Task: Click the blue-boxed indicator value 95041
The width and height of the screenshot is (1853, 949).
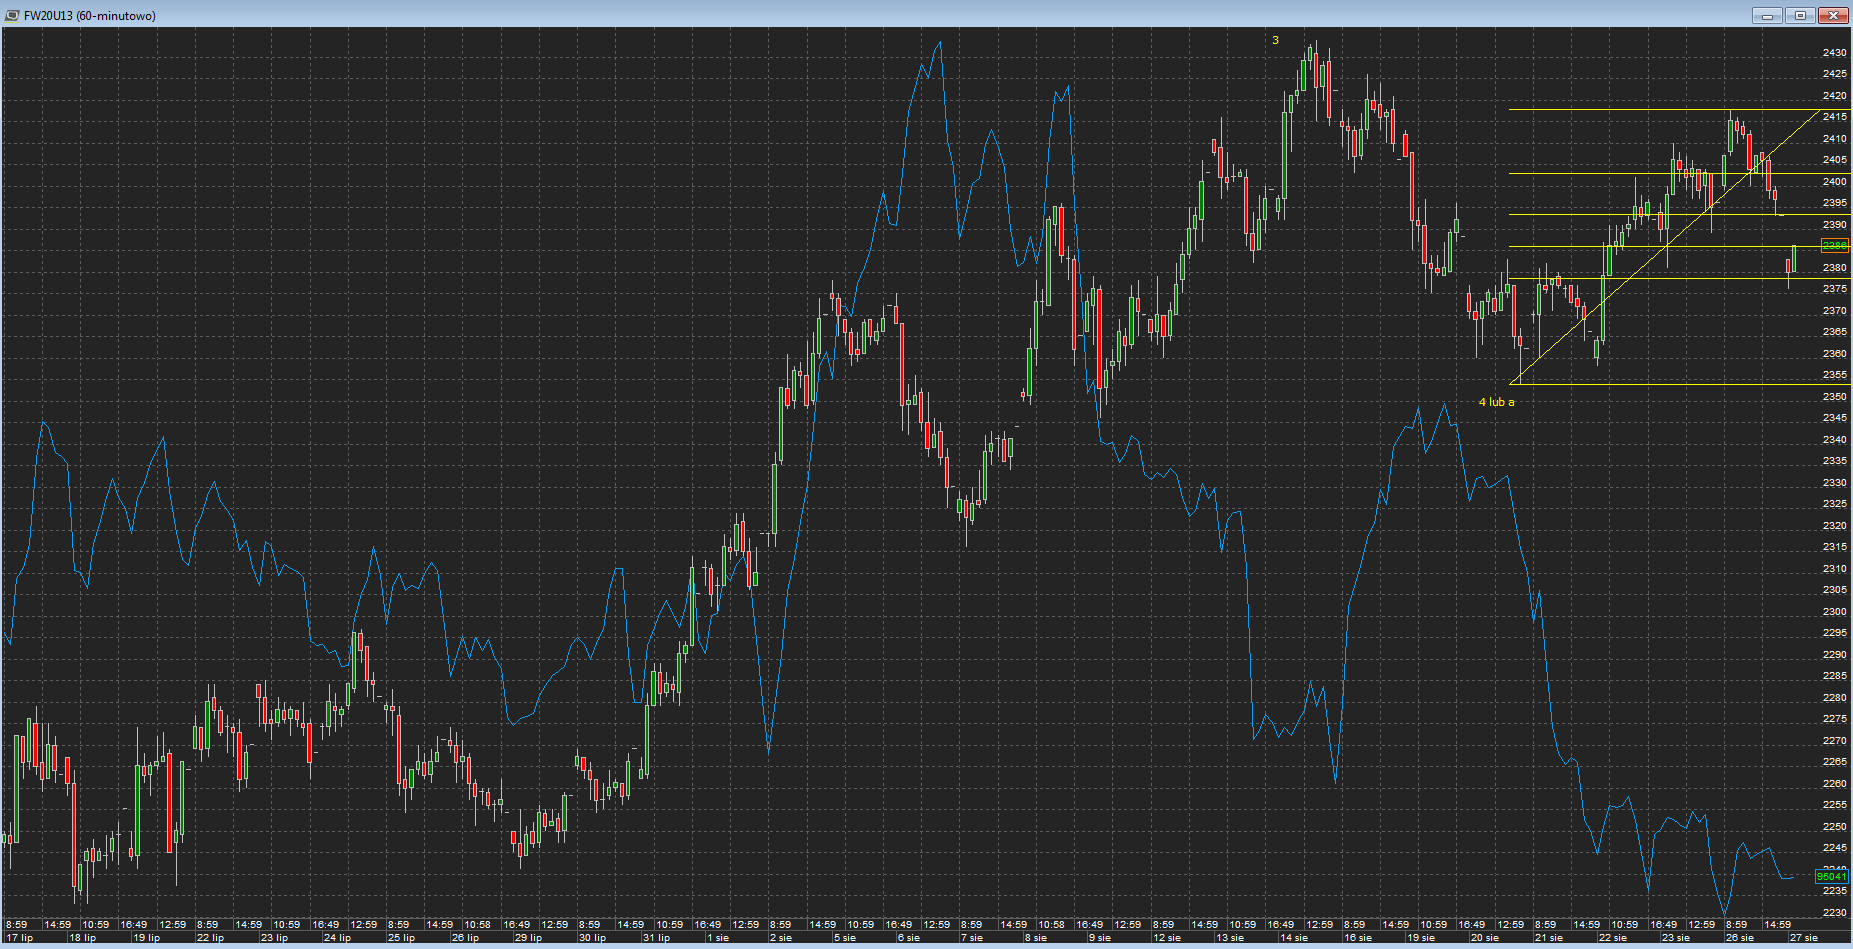Action: [x=1832, y=877]
